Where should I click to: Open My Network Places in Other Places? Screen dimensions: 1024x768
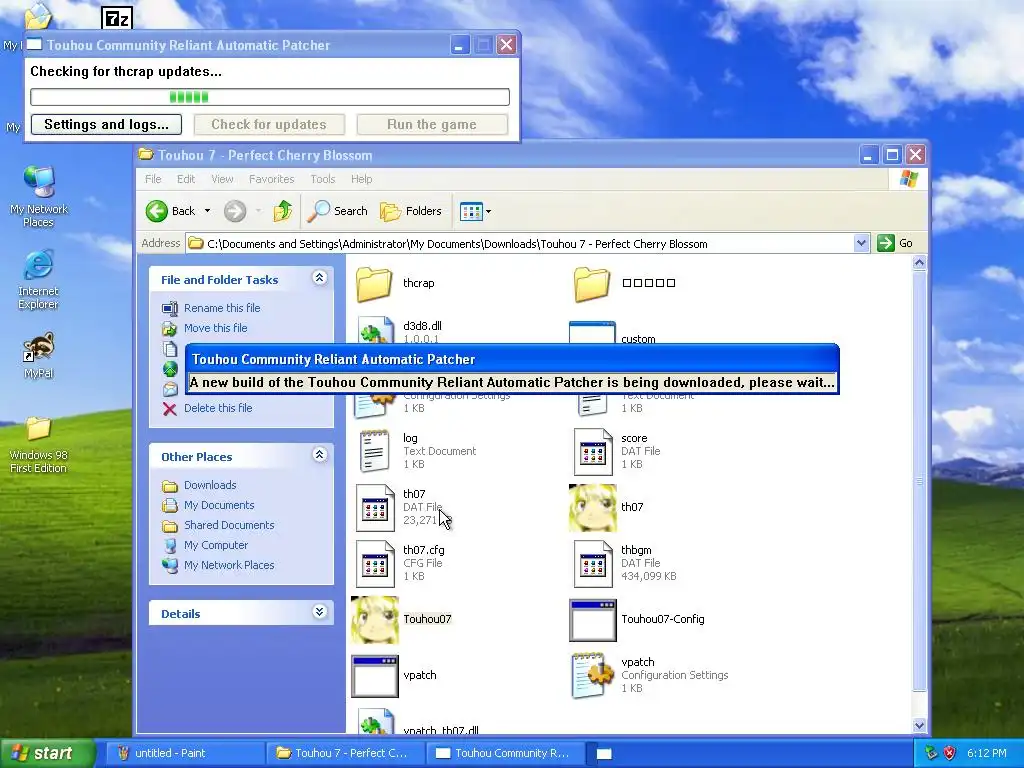coord(229,566)
